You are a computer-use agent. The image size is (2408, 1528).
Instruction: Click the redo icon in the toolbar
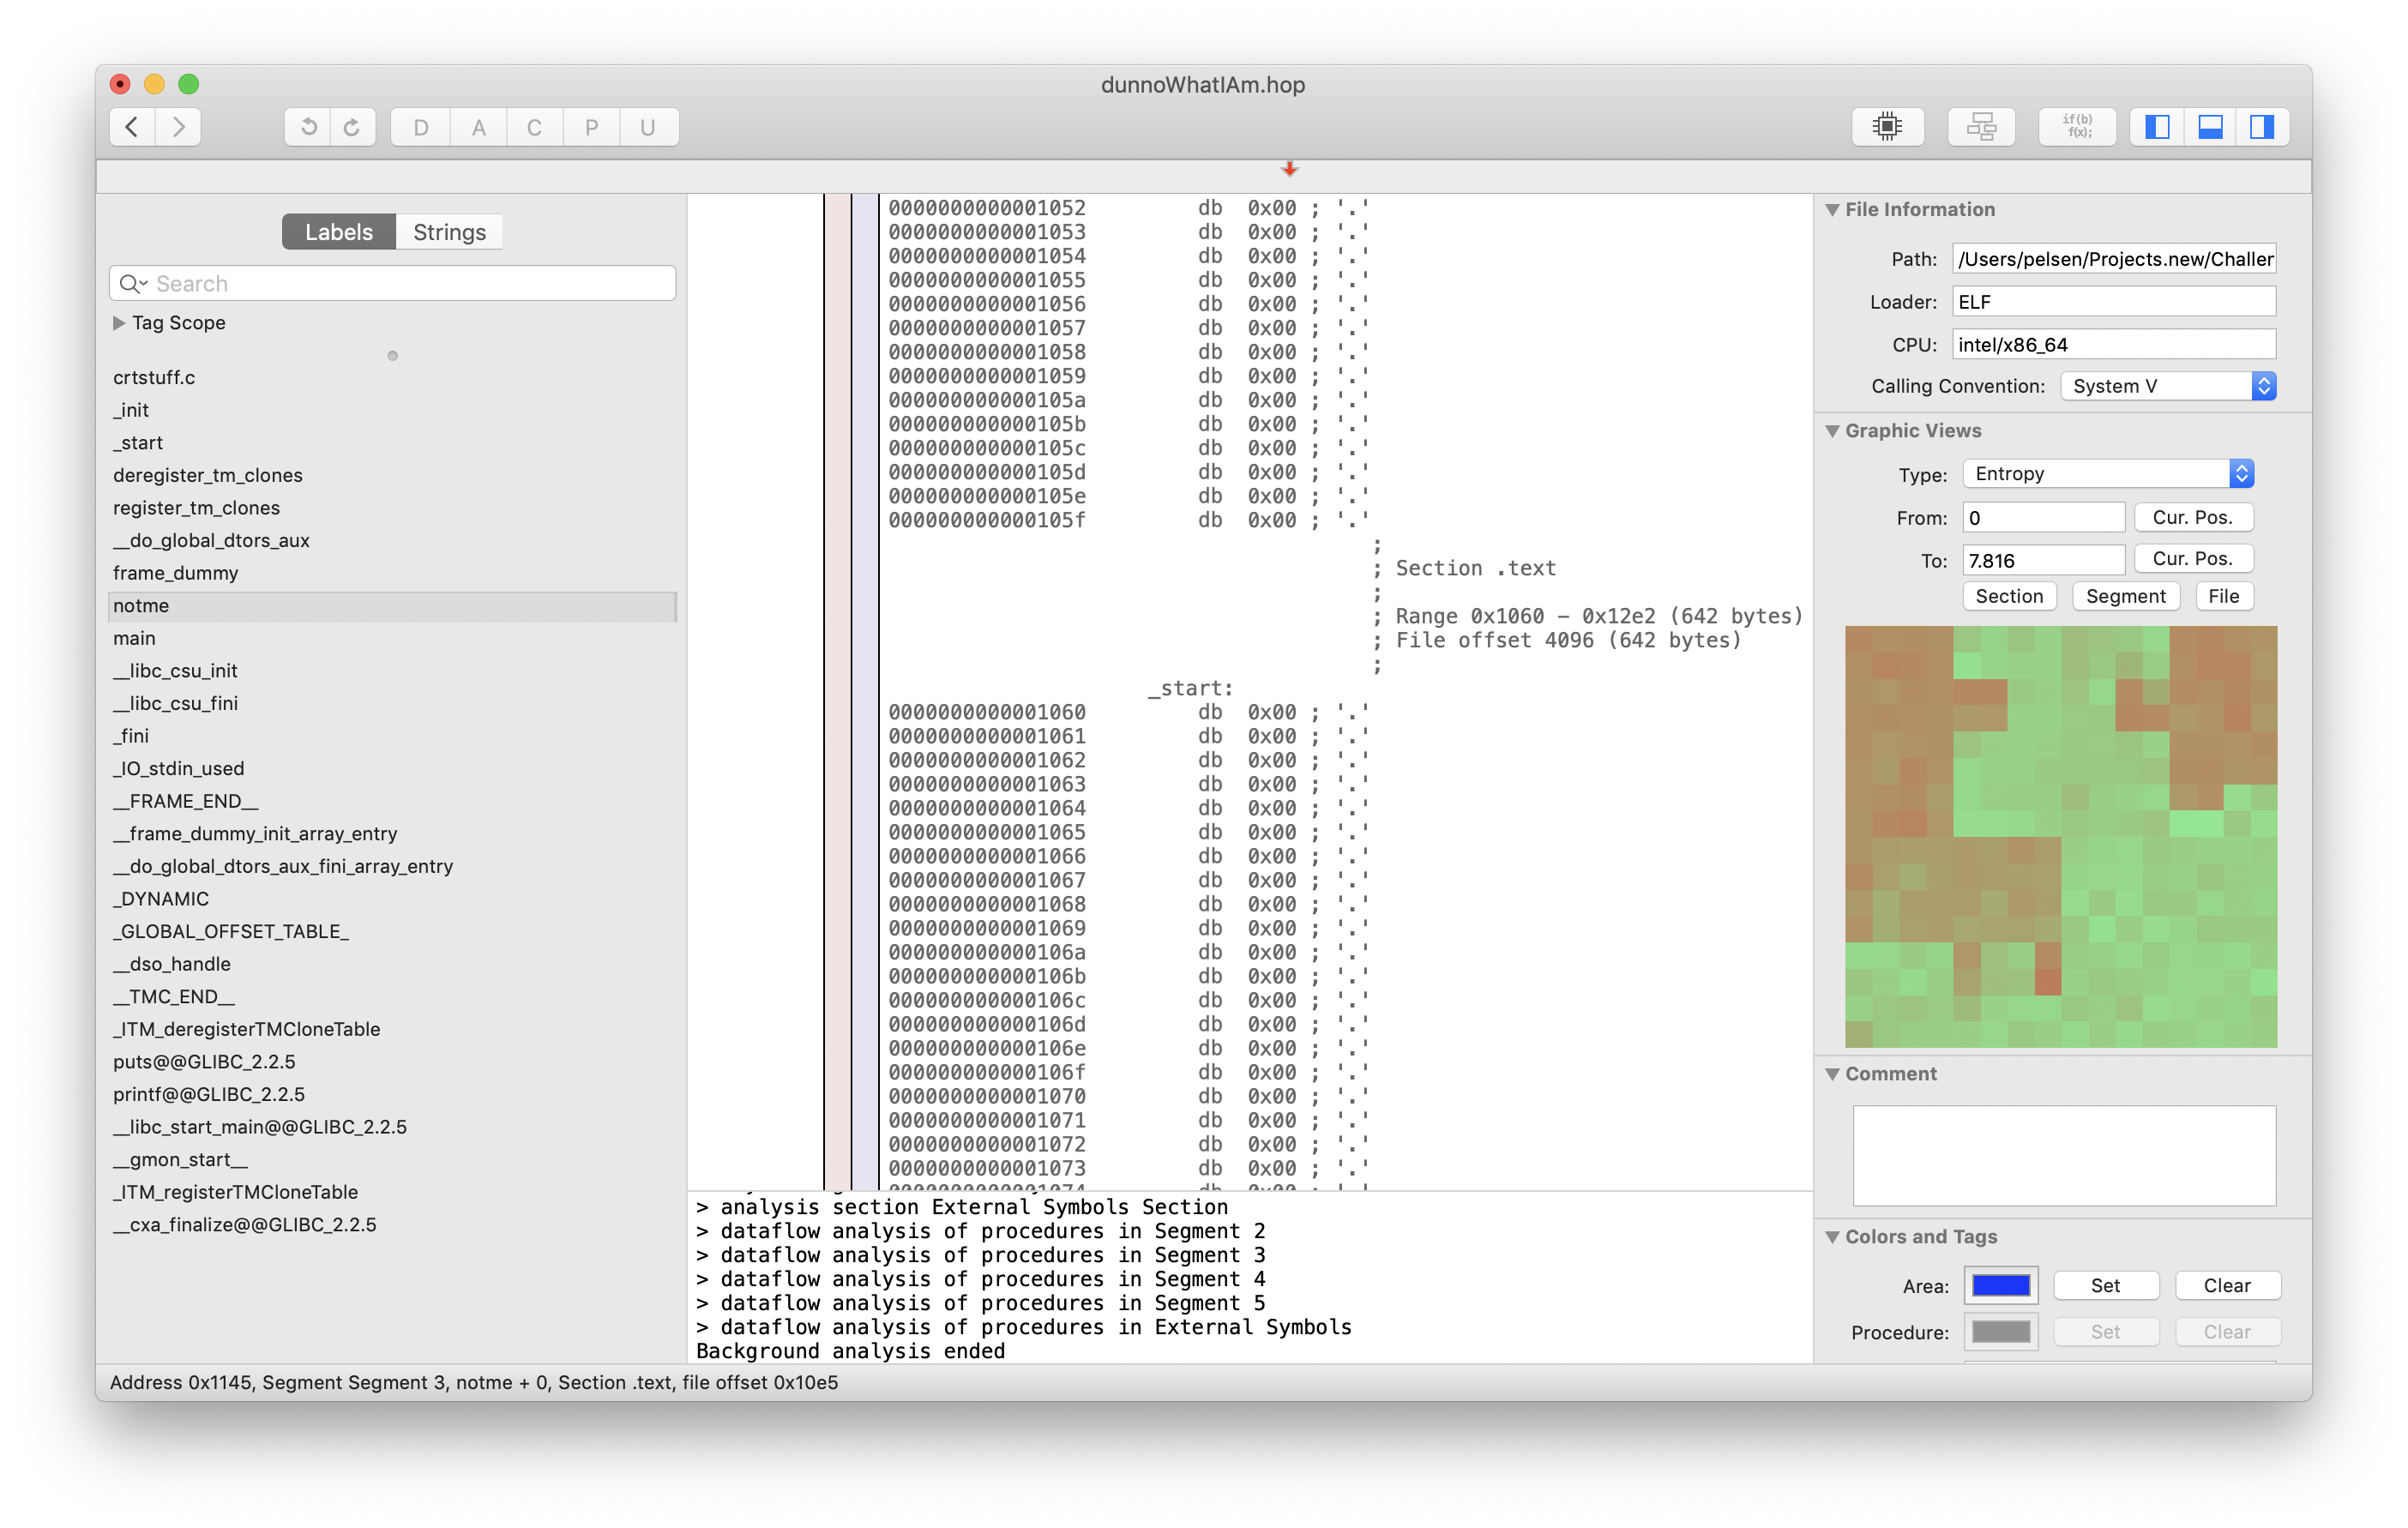point(352,127)
